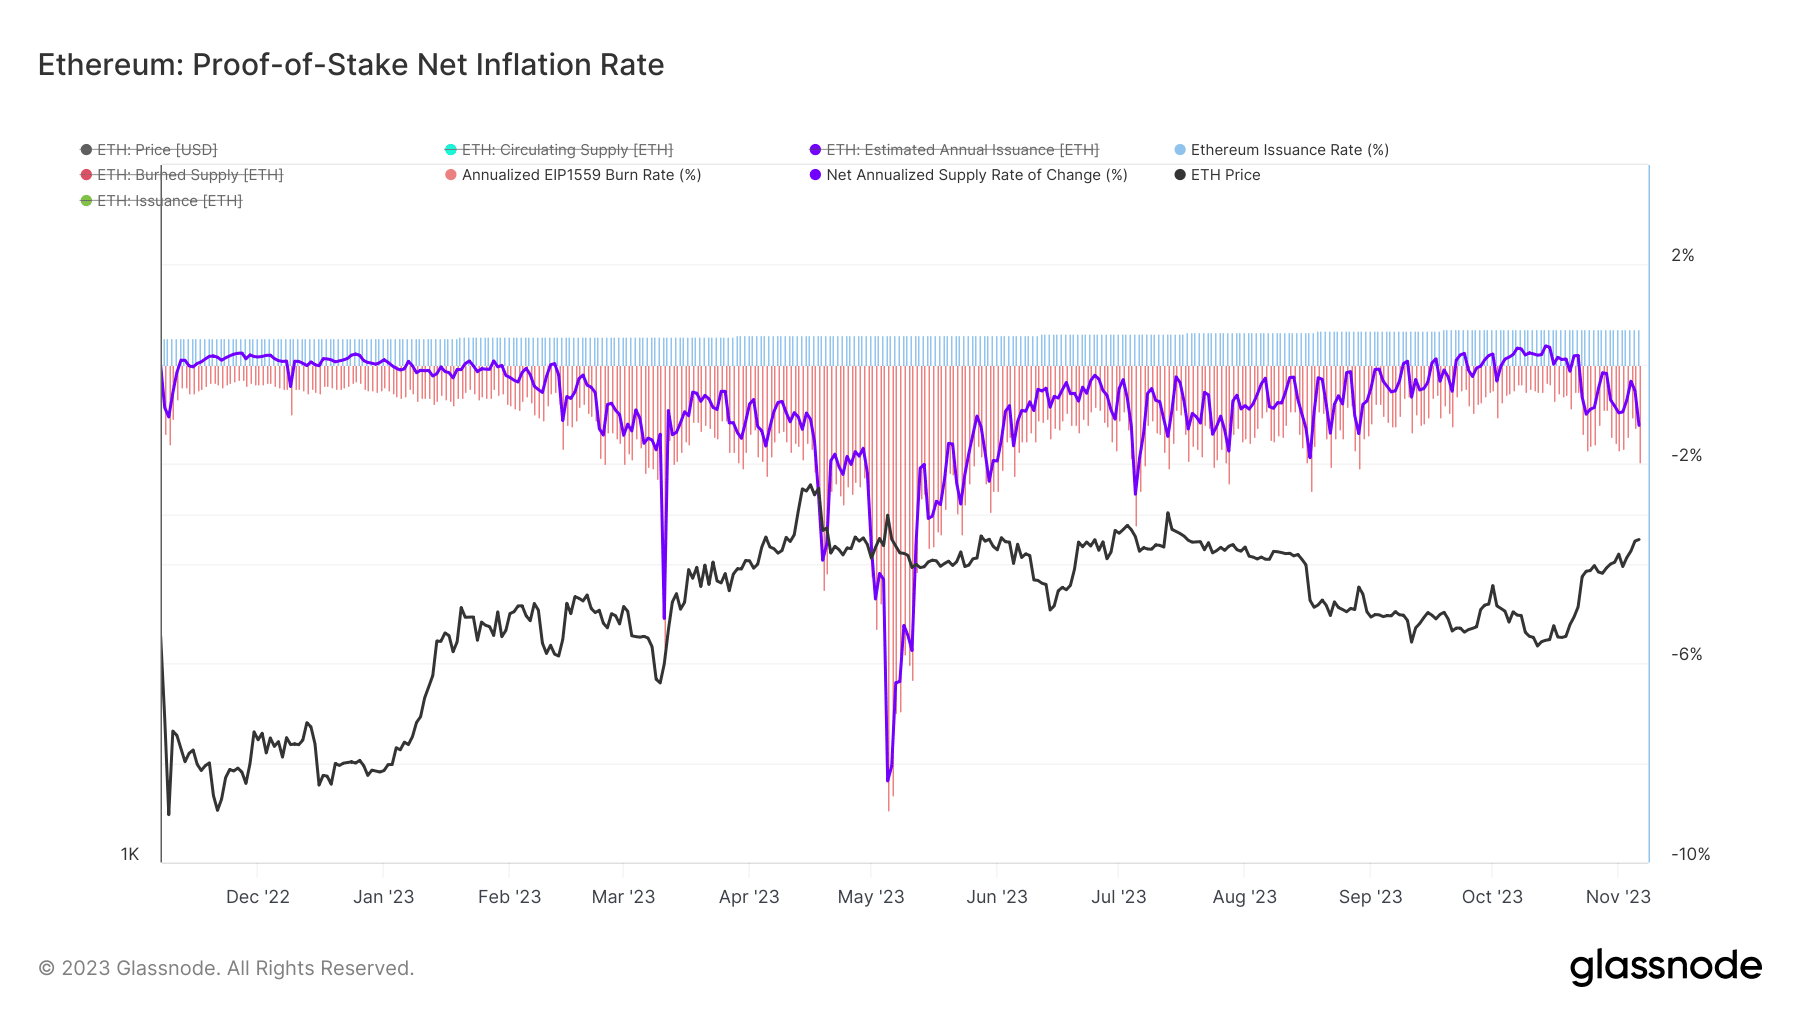
Task: Click the 2% y-axis tick label
Action: point(1682,256)
